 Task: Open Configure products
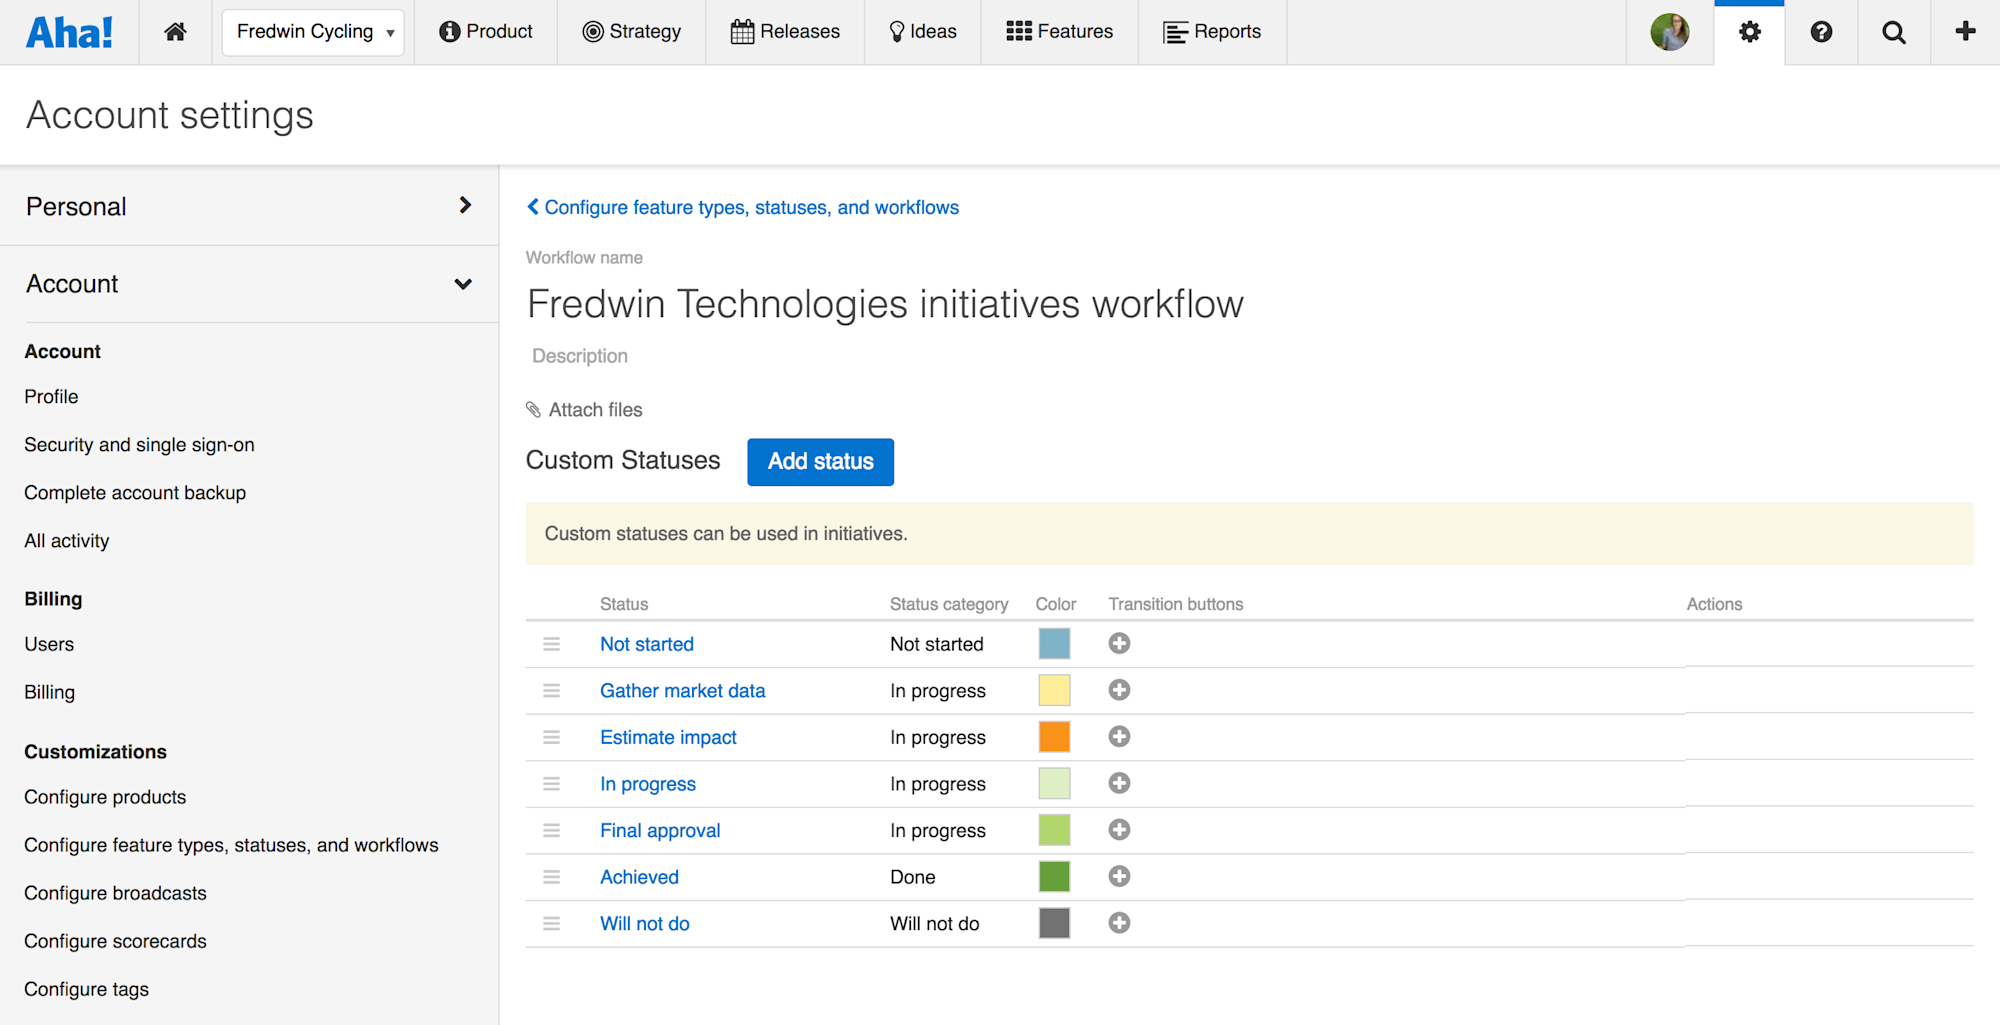tap(105, 797)
